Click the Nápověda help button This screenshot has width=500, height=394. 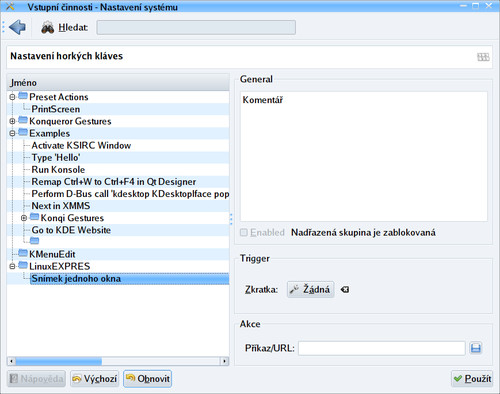(36, 379)
